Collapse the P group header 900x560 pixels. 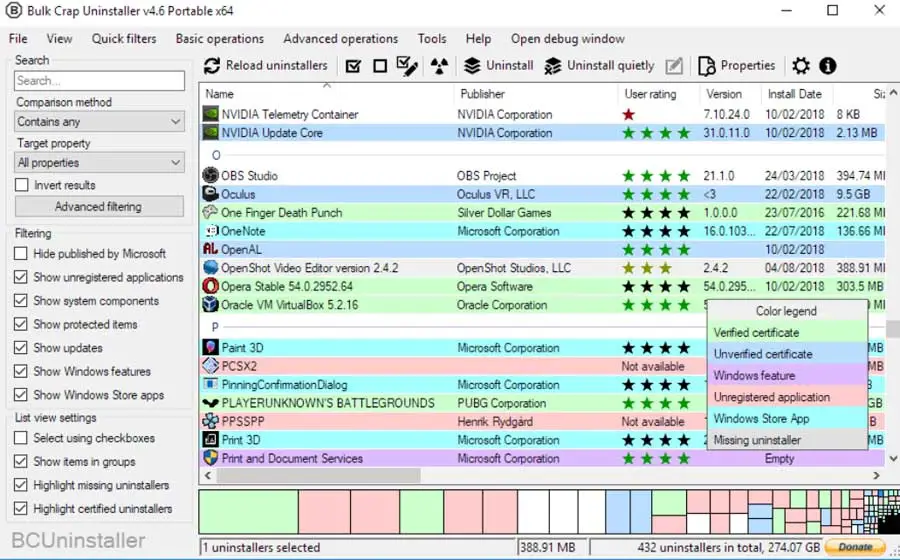point(215,326)
